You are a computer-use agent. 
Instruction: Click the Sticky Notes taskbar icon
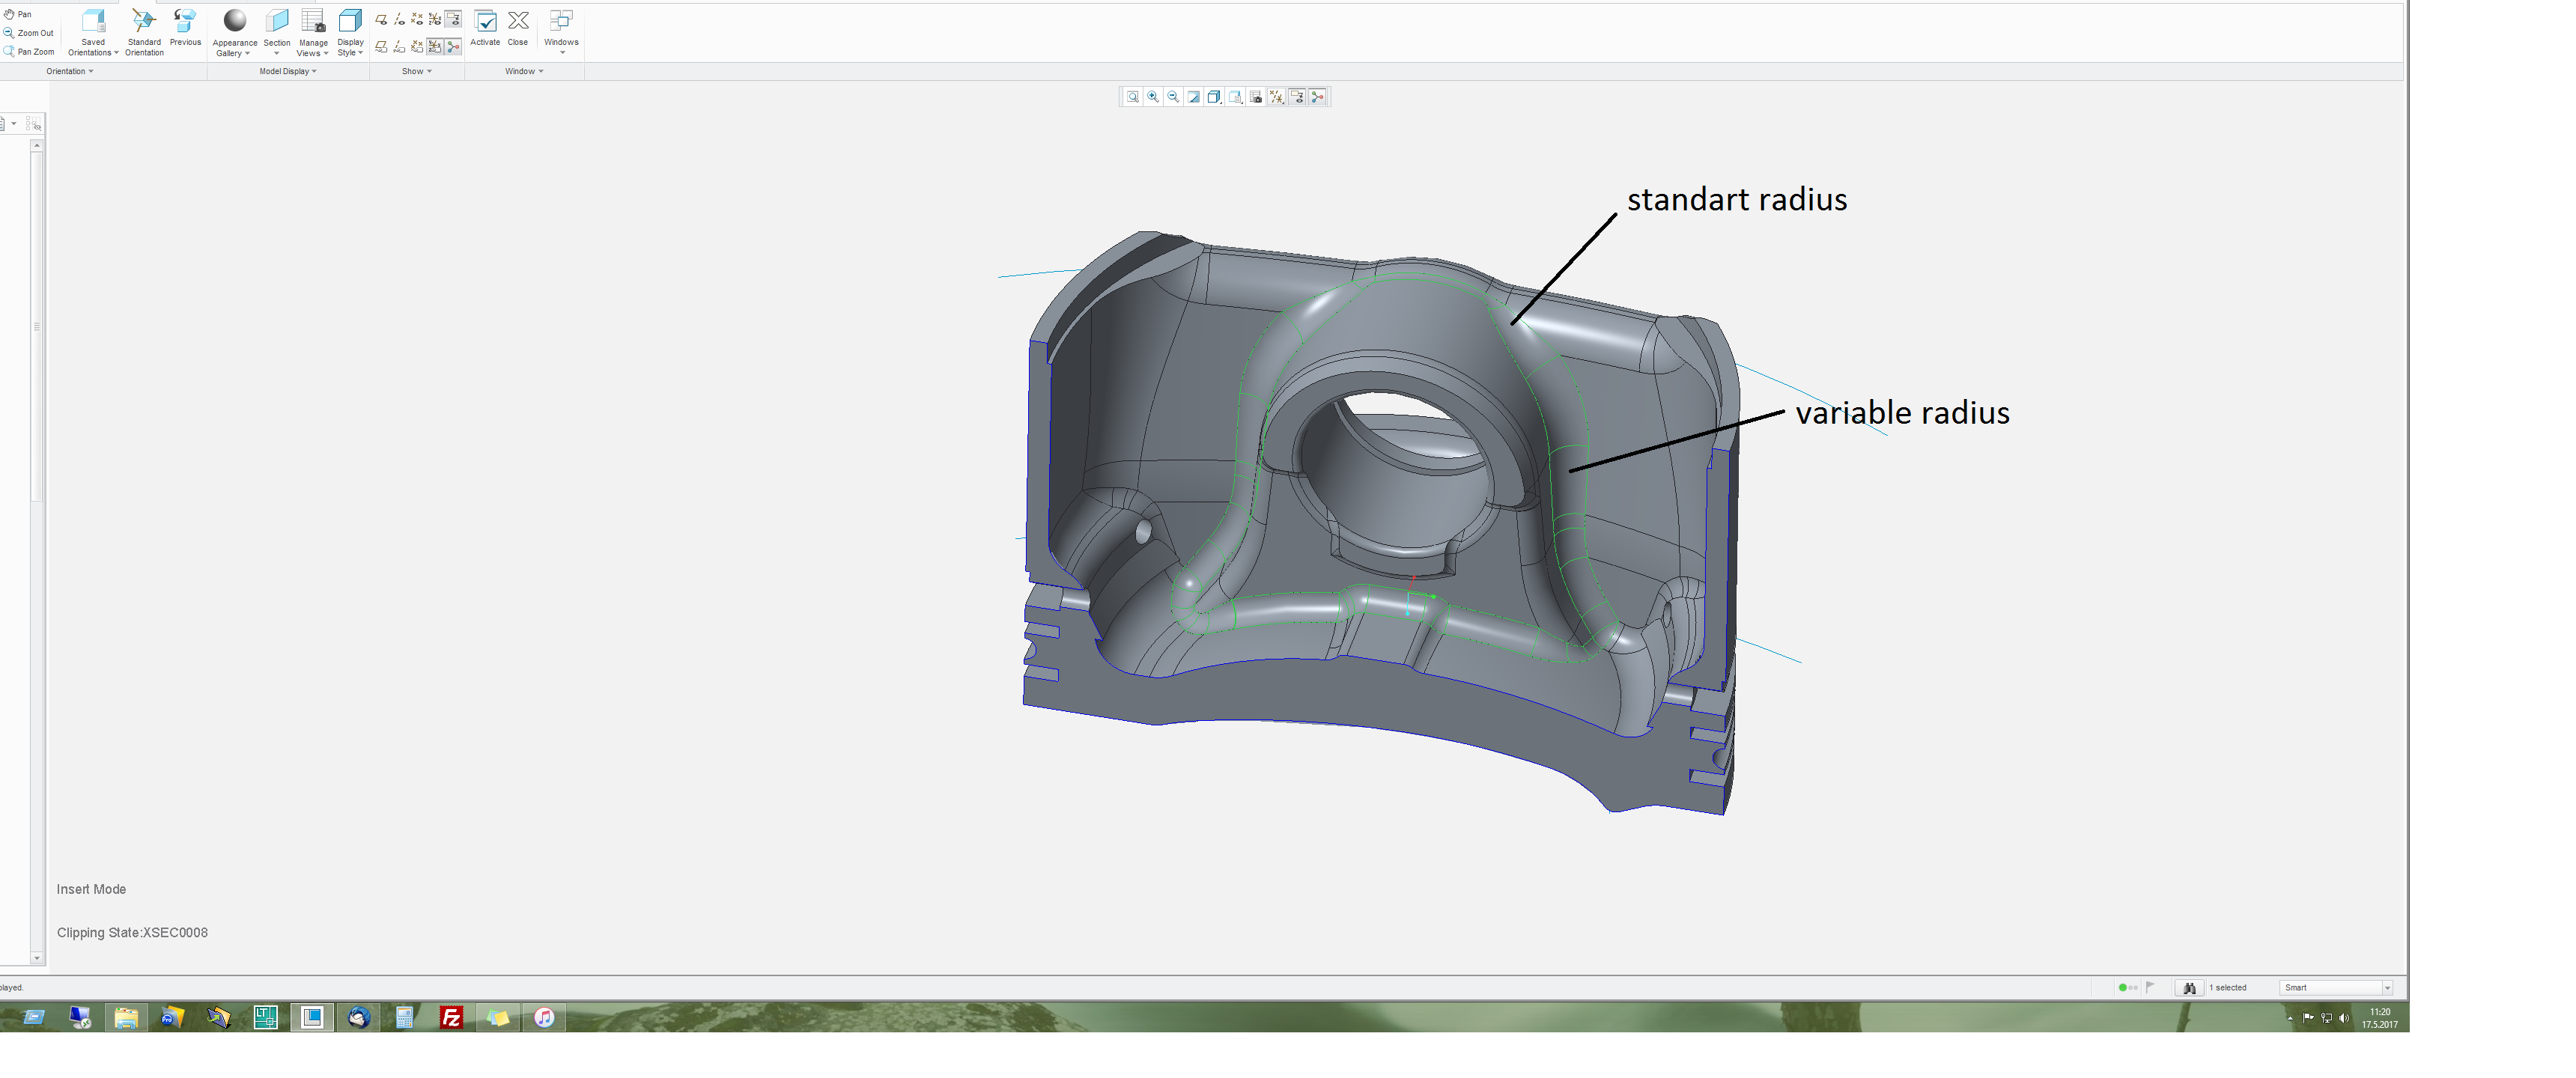point(498,1018)
